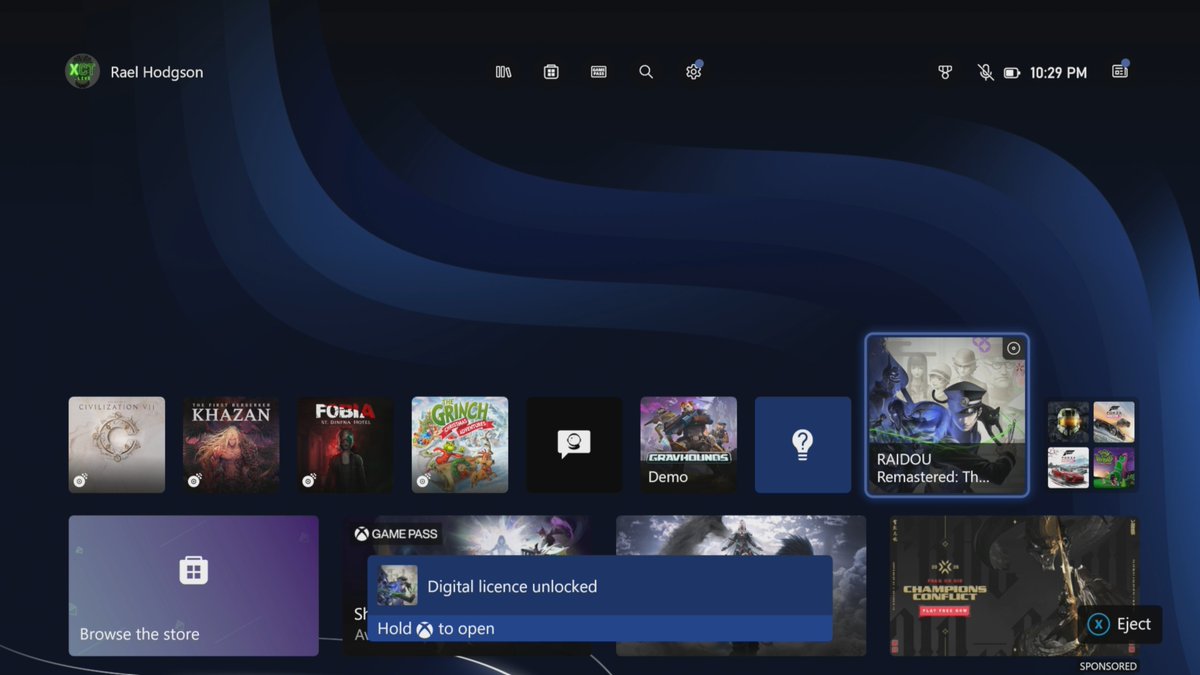Click the X button icon beside Eject
This screenshot has height=675, width=1200.
1098,624
